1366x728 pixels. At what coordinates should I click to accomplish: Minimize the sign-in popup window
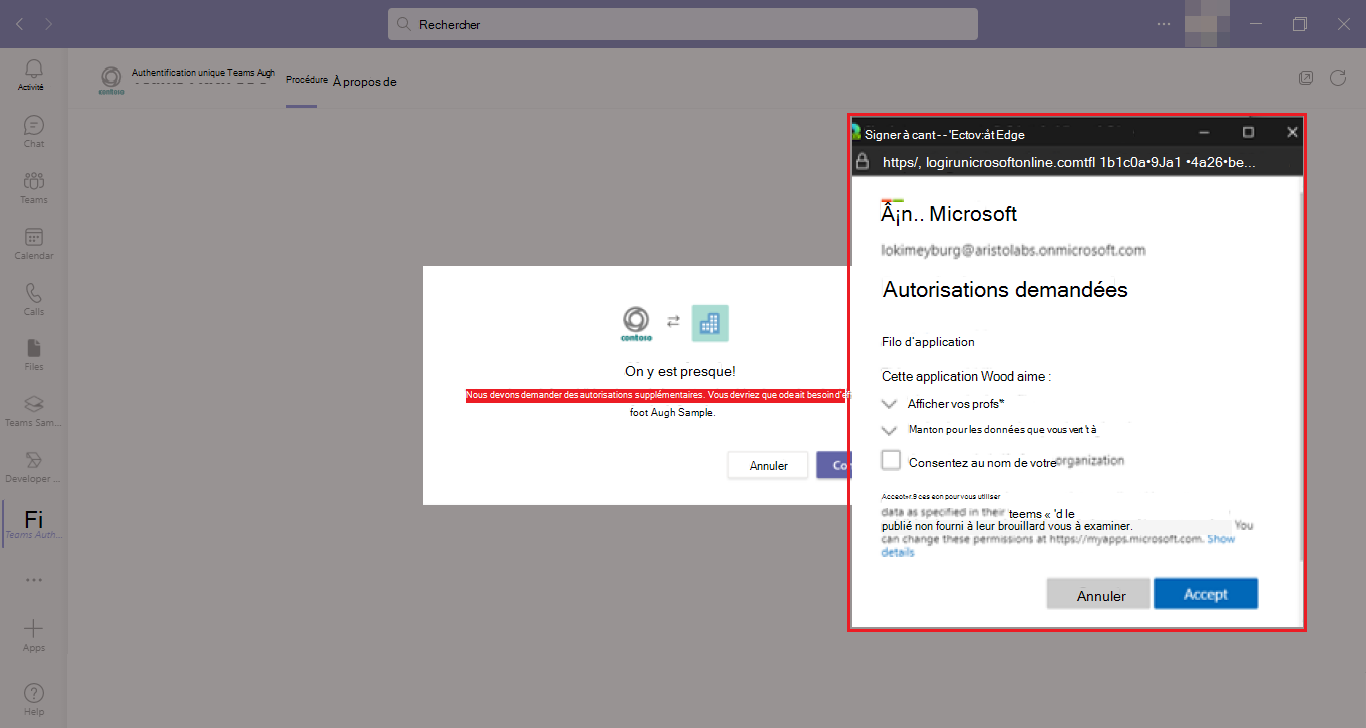tap(1204, 132)
